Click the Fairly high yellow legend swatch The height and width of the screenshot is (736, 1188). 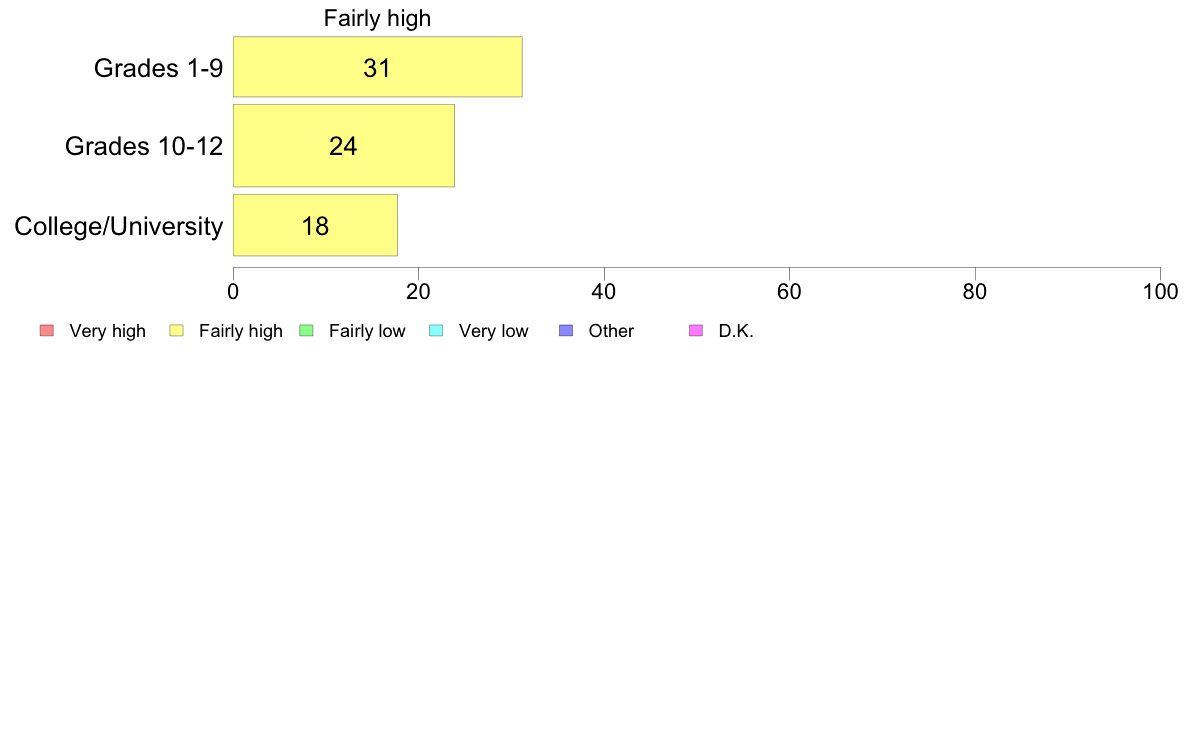pyautogui.click(x=177, y=330)
